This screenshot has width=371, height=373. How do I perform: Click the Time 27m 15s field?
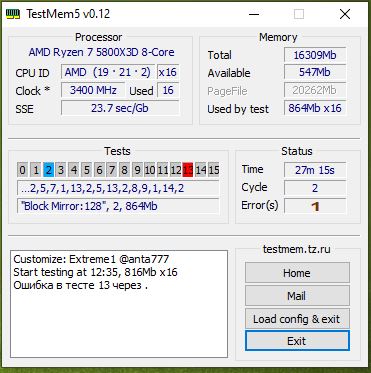315,170
